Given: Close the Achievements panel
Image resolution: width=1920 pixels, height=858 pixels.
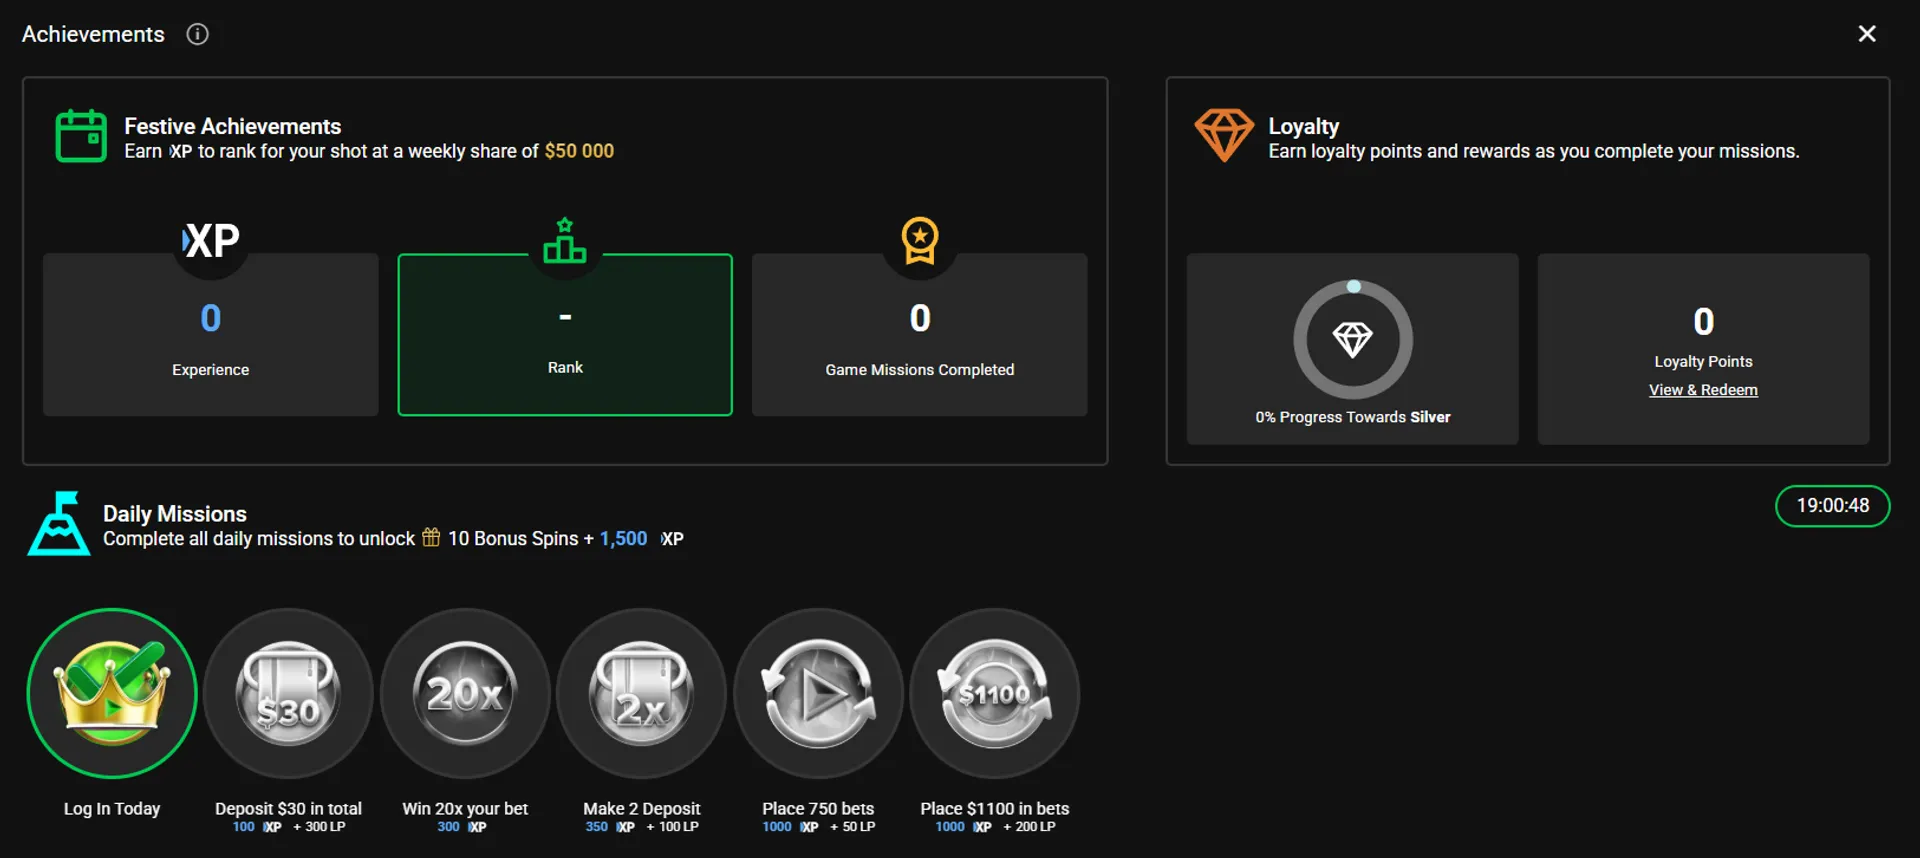Looking at the screenshot, I should [1866, 34].
